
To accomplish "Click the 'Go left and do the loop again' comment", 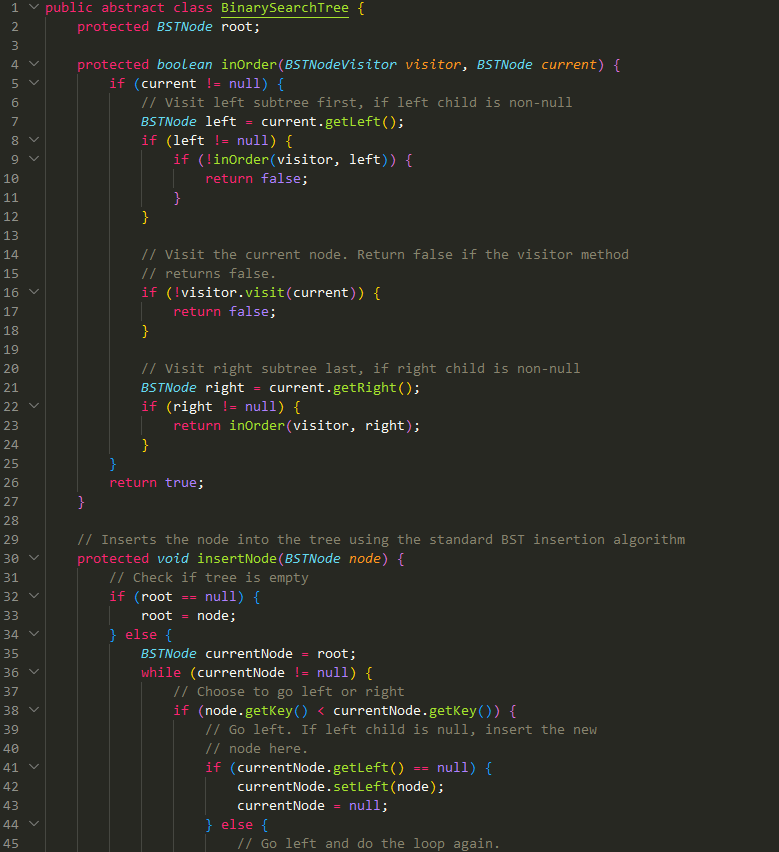I will point(368,844).
